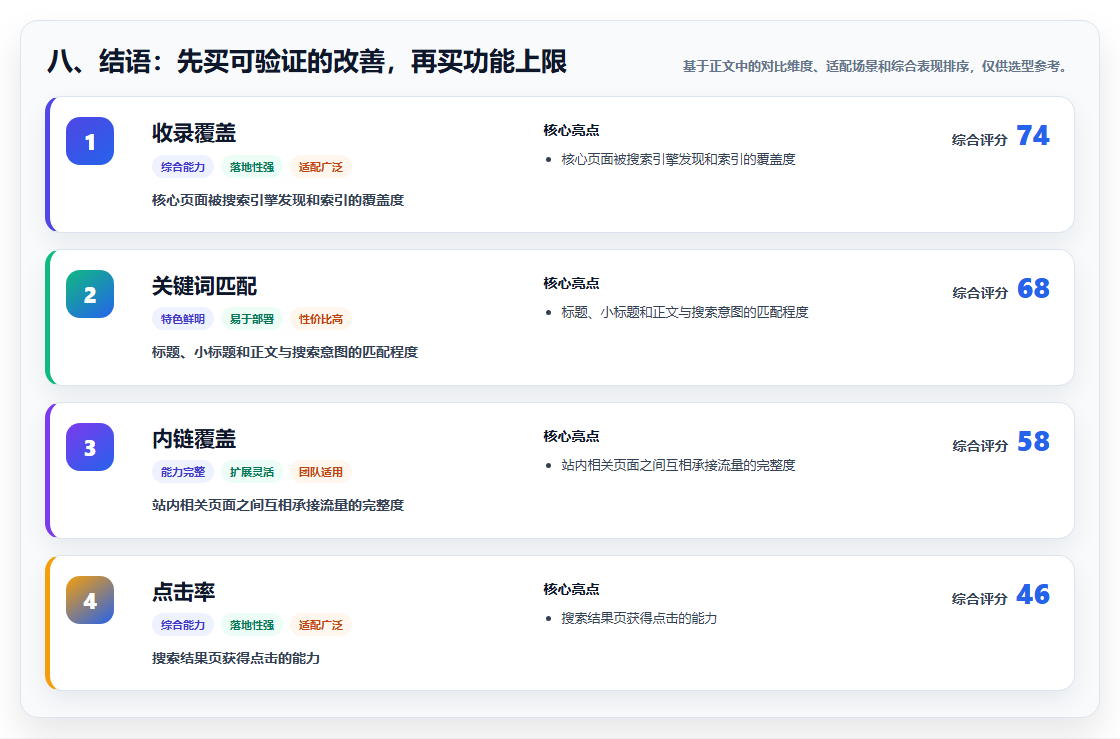Click the 团队适用 tag
This screenshot has height=739, width=1120.
click(x=321, y=472)
